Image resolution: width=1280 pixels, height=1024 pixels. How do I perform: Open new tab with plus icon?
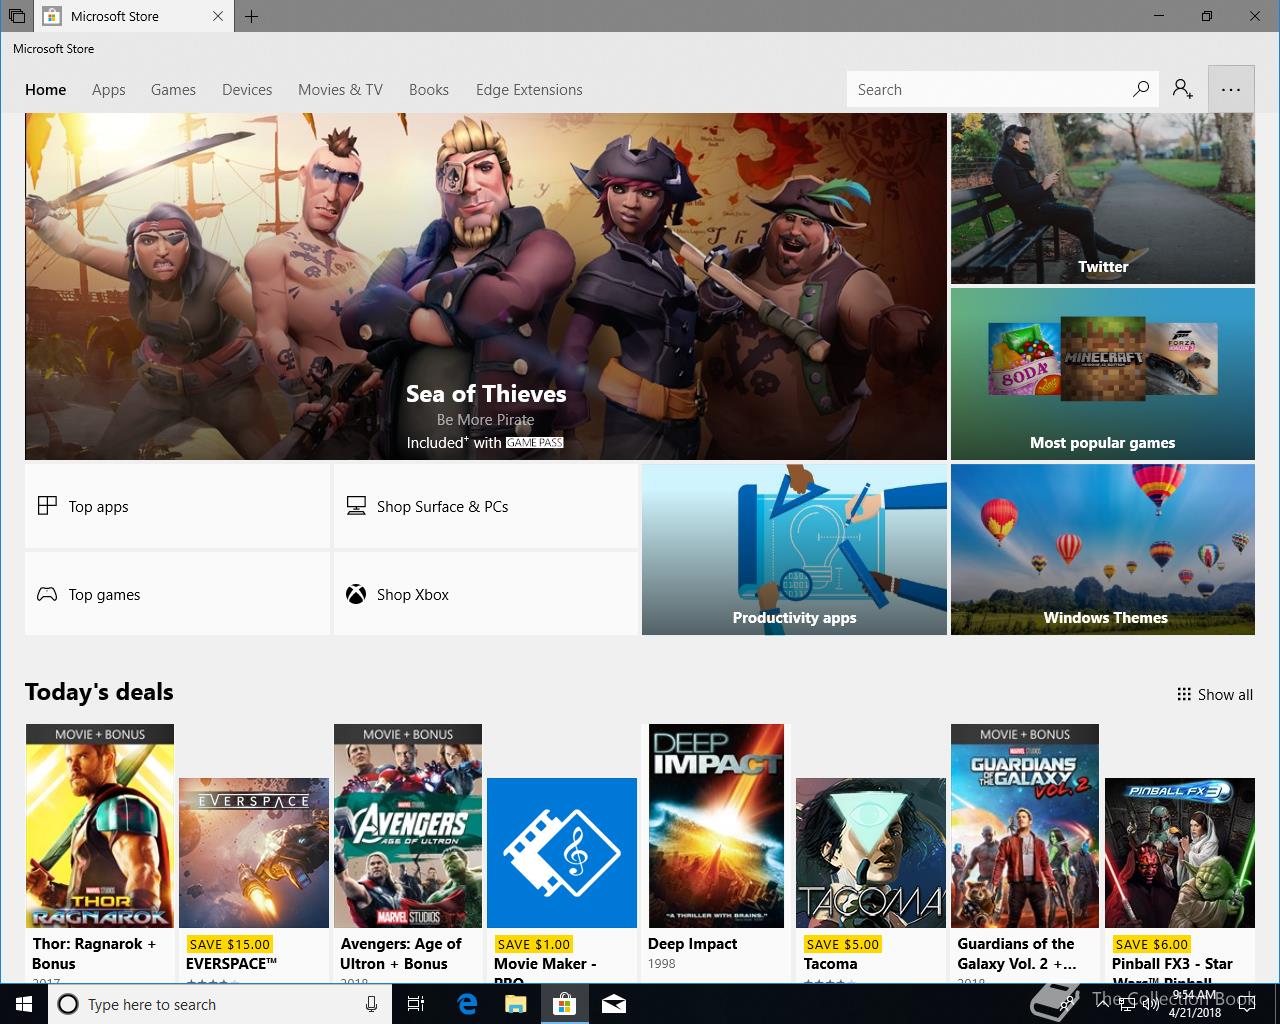251,16
